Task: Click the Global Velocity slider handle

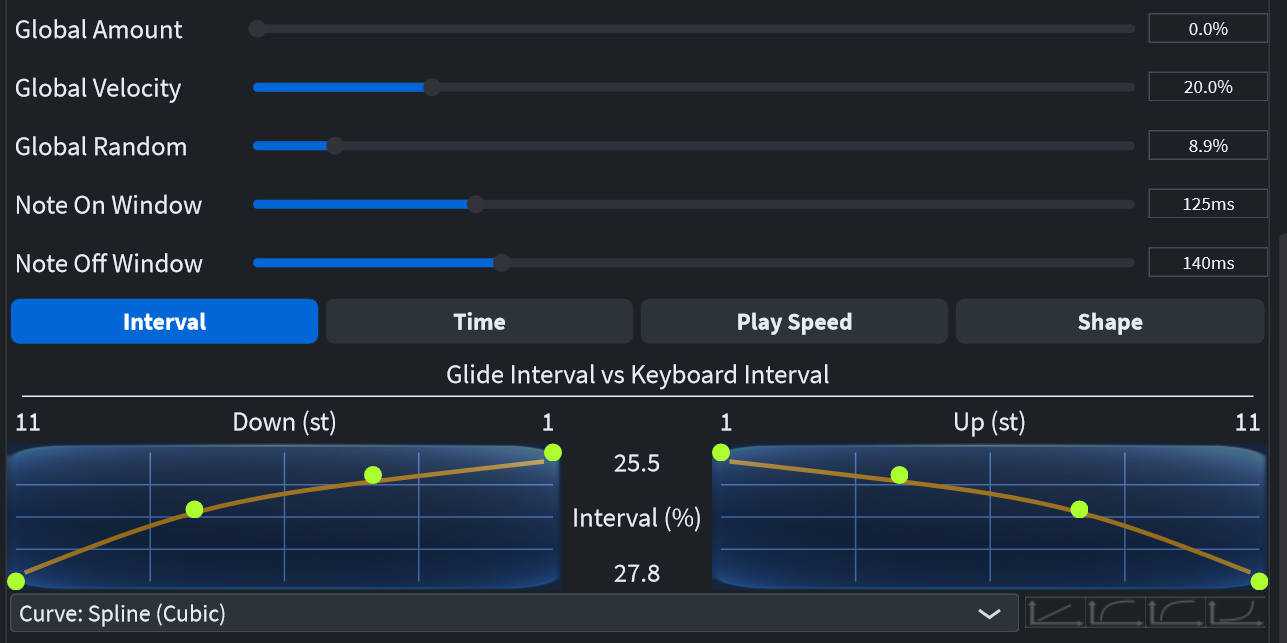Action: [x=432, y=87]
